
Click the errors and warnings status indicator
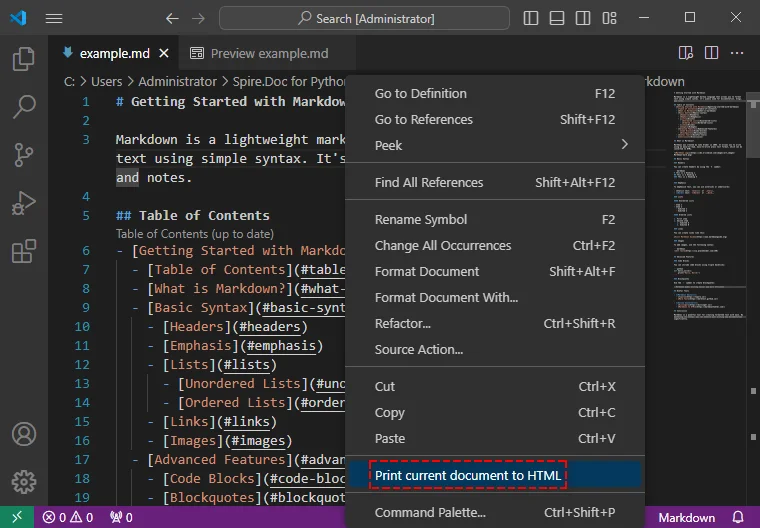tap(68, 517)
